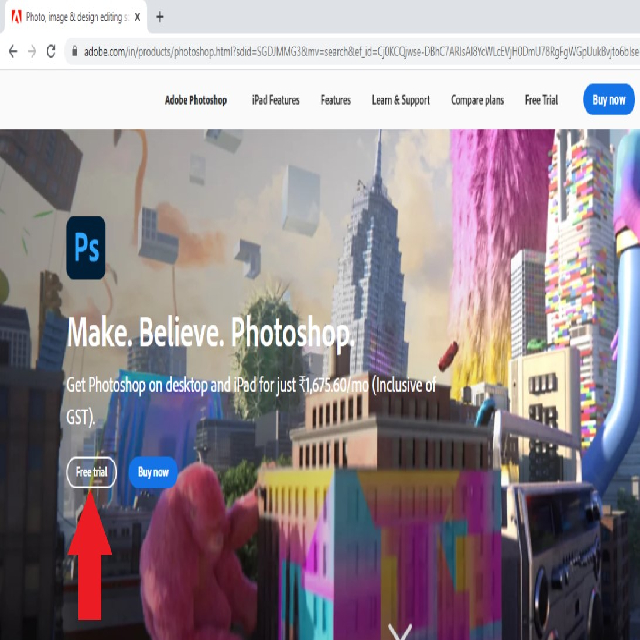Screen dimensions: 640x640
Task: Click the browser back arrow
Action: 11,51
